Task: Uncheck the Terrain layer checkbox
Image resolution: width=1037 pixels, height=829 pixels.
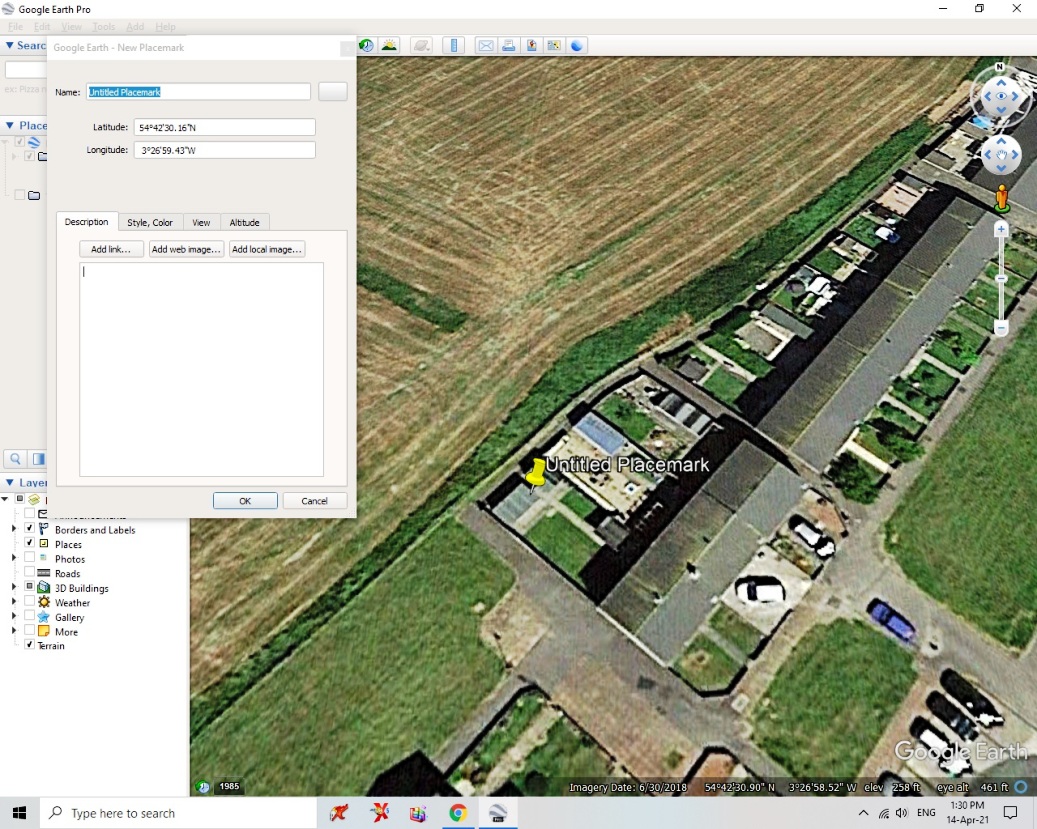Action: point(29,644)
